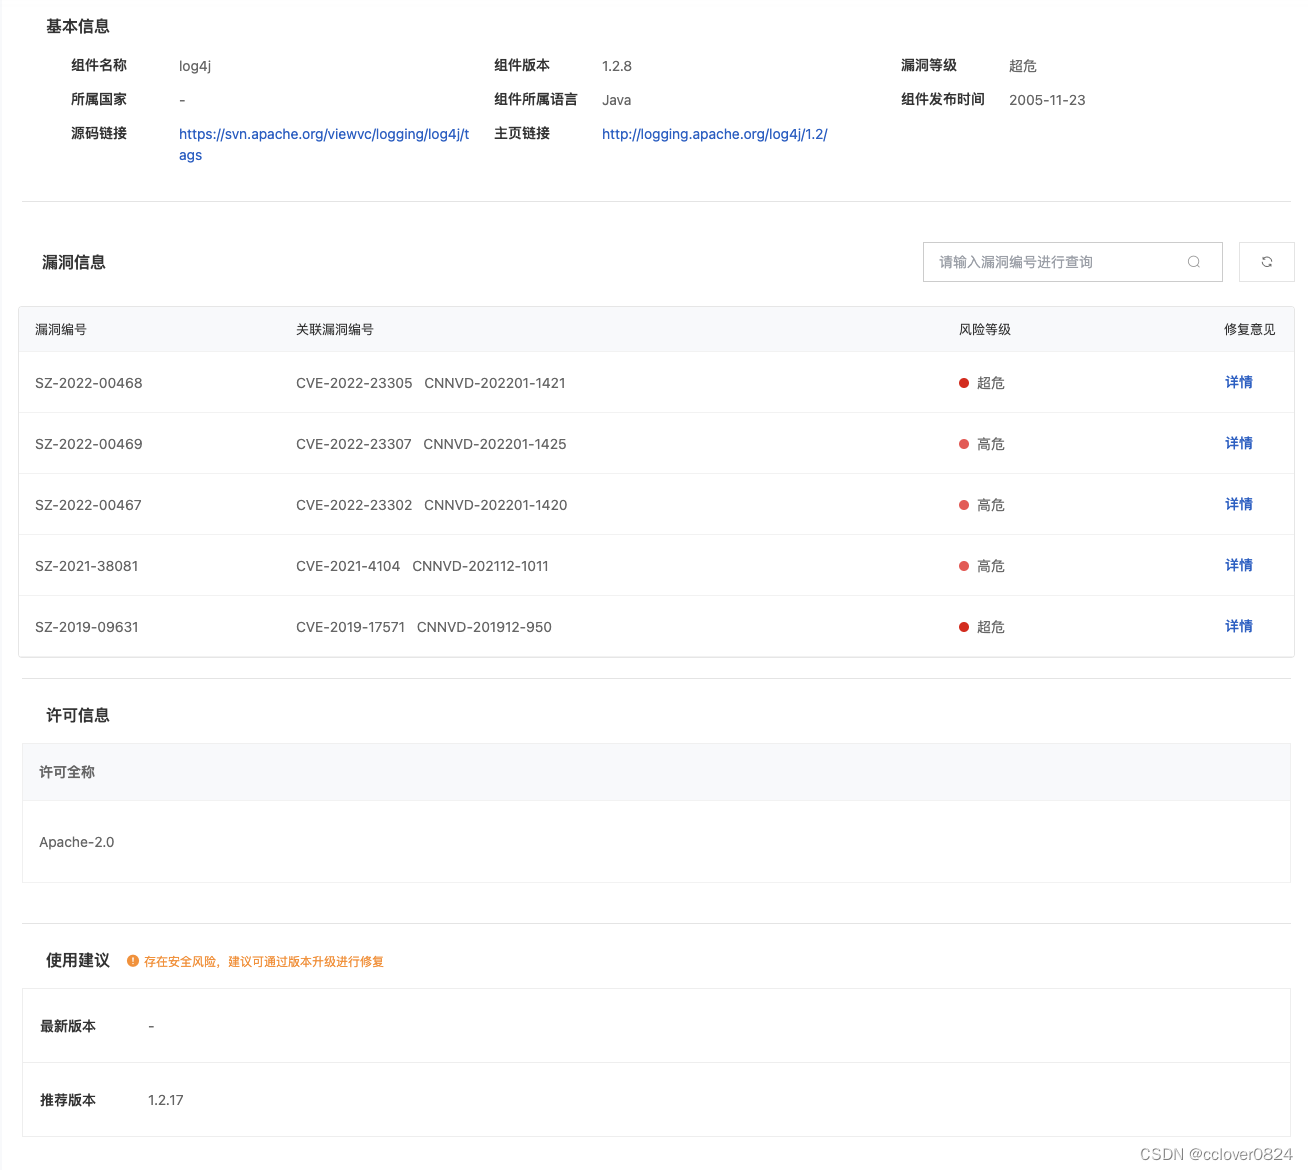Open the logging.apache.org homepage link
This screenshot has height=1170, width=1308.
[715, 134]
